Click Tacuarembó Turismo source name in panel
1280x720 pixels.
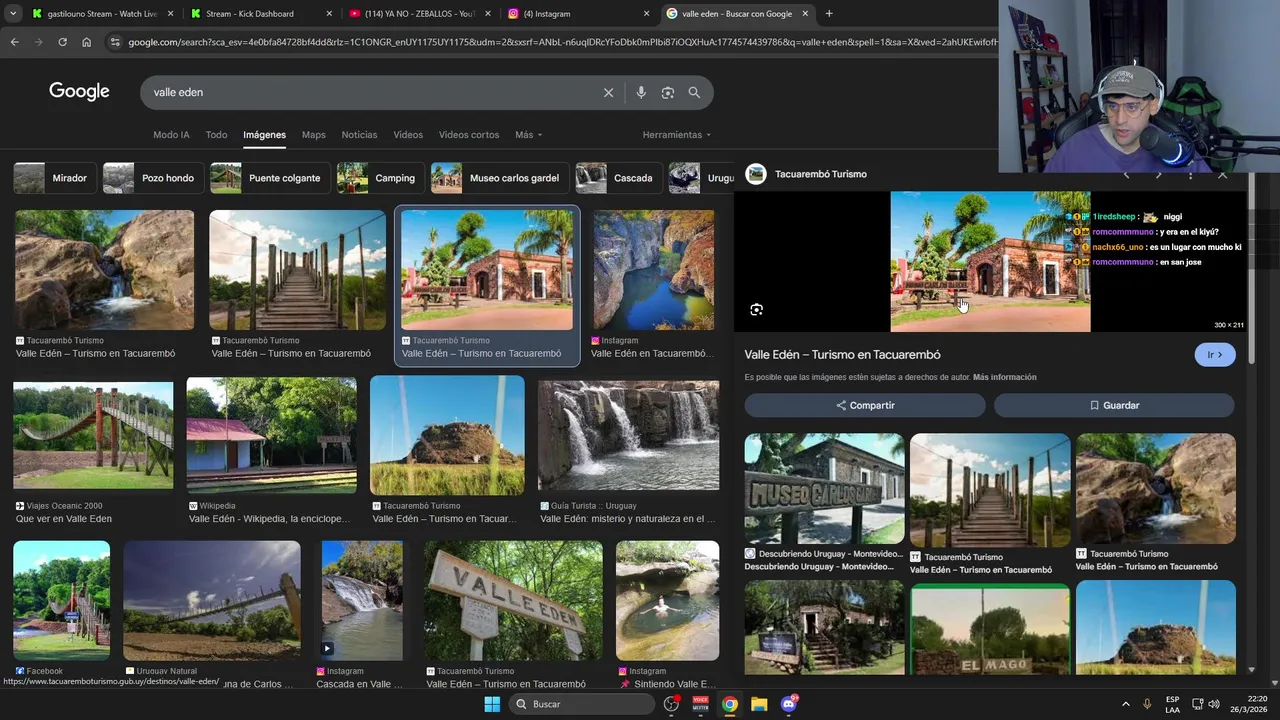pos(820,174)
